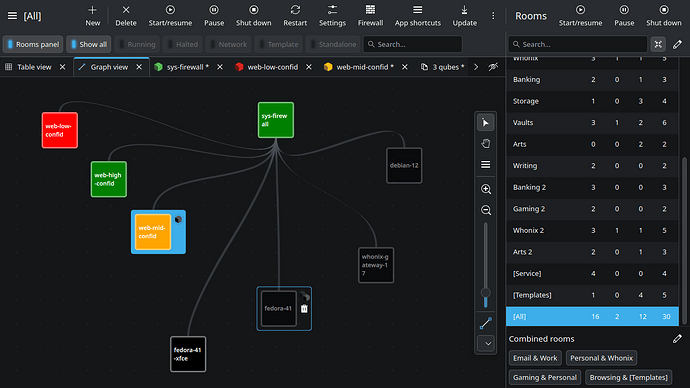
Task: Toggle the Show all filter
Action: (89, 44)
